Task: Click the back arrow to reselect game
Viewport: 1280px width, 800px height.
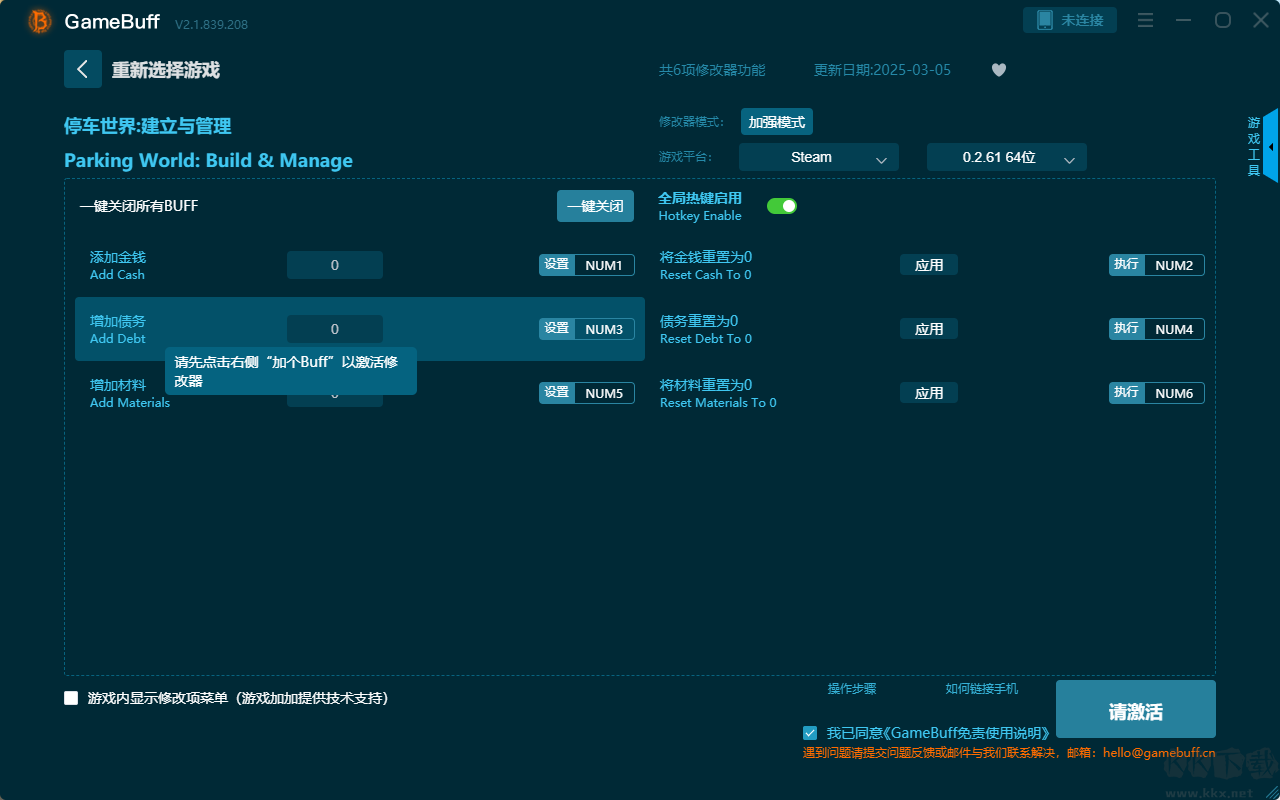Action: pos(82,69)
